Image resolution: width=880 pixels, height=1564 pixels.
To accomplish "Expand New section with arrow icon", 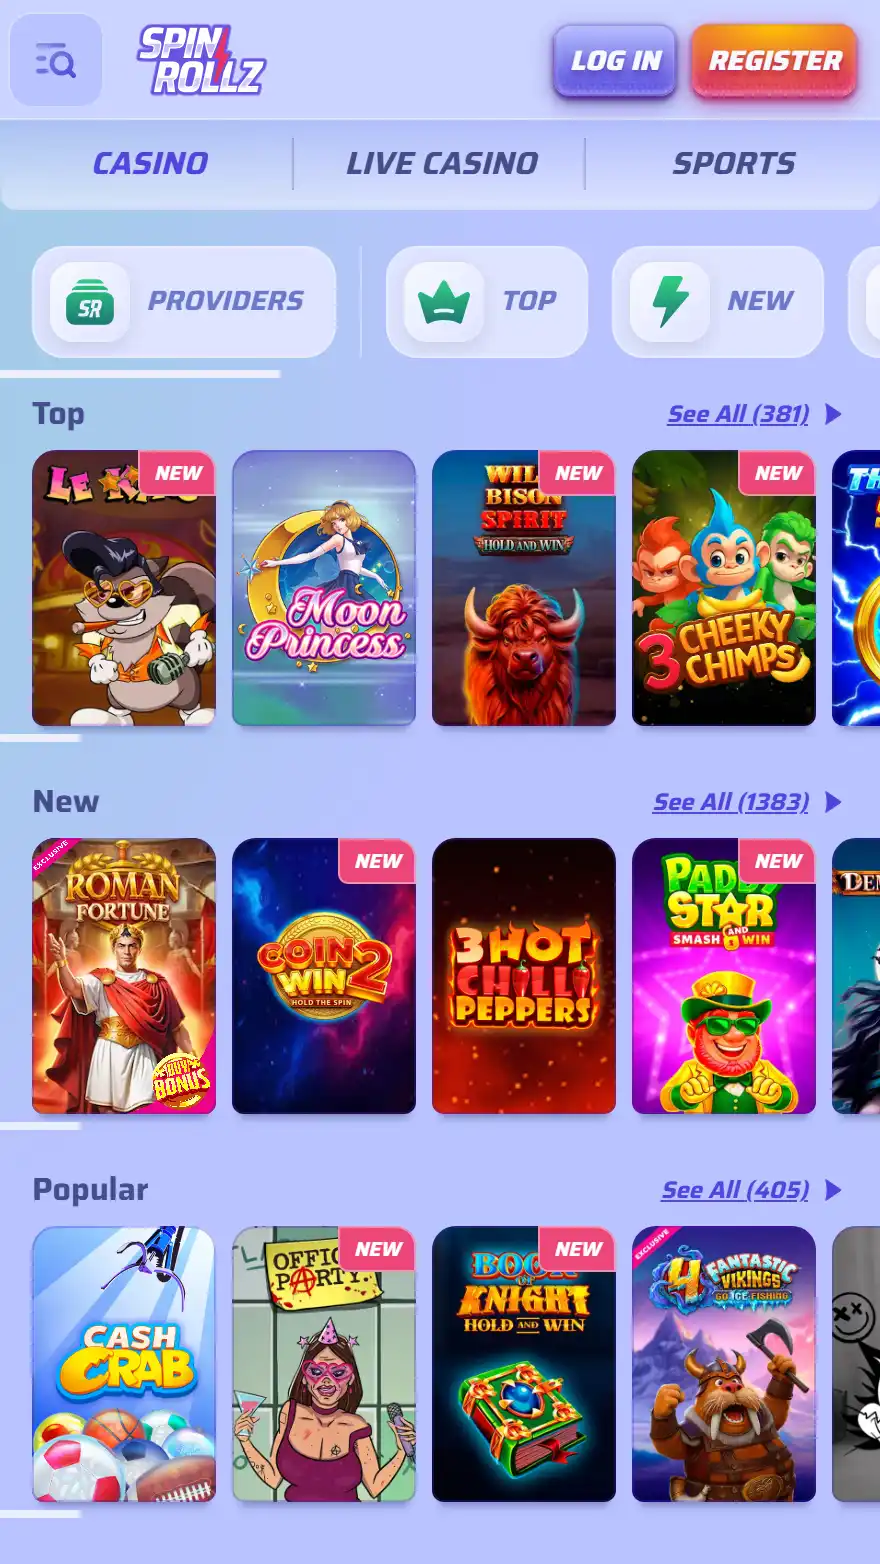I will click(x=833, y=802).
